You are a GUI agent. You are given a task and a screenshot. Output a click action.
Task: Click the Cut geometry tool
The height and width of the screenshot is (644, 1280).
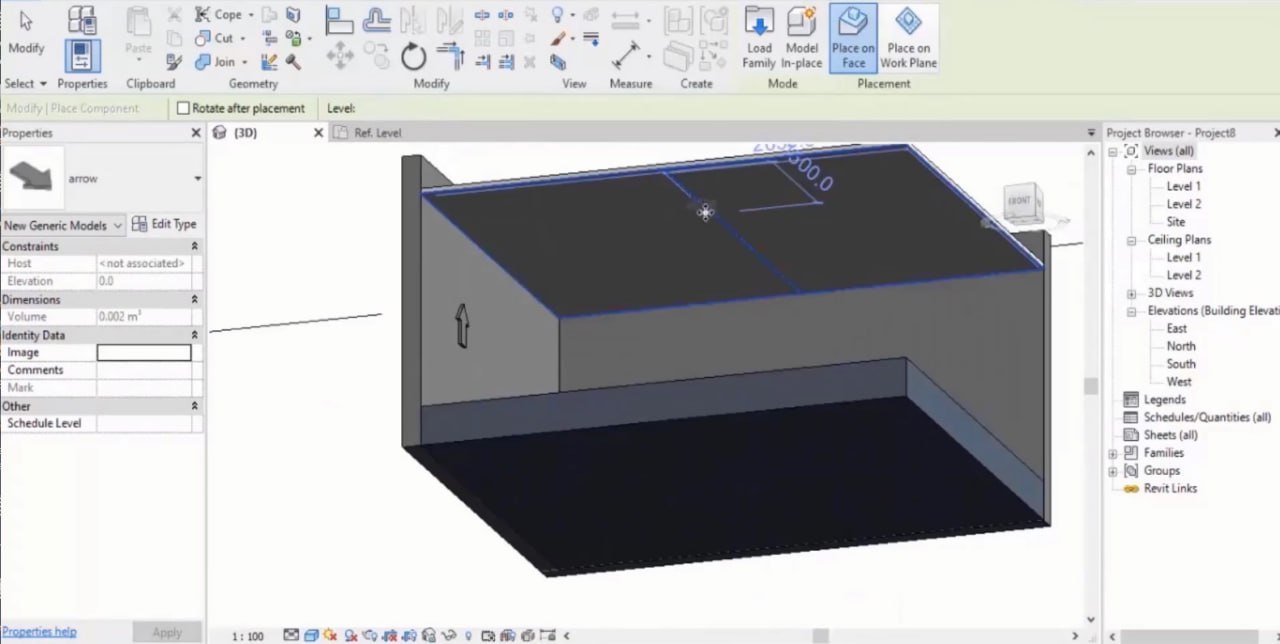pos(215,38)
